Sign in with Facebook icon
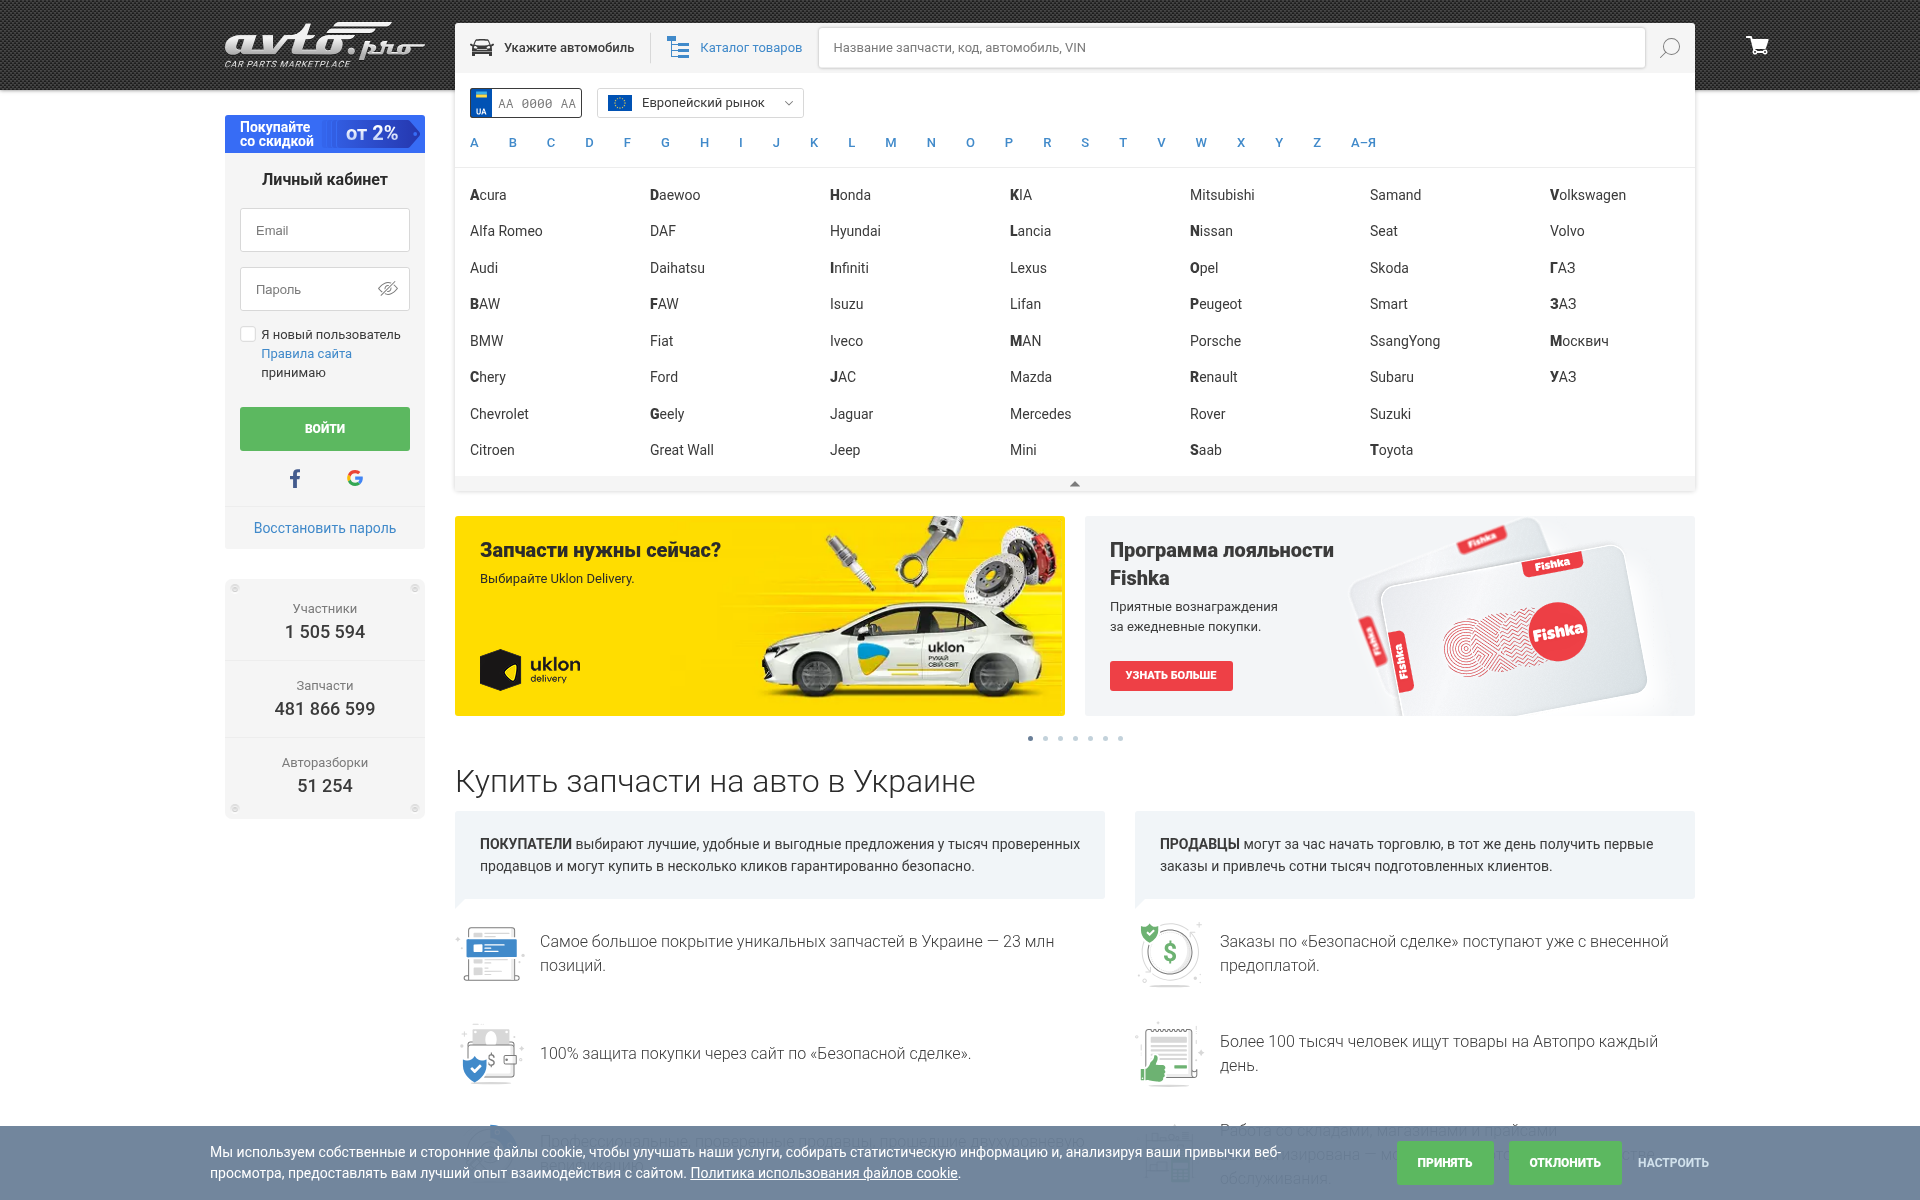1920x1200 pixels. 295,478
